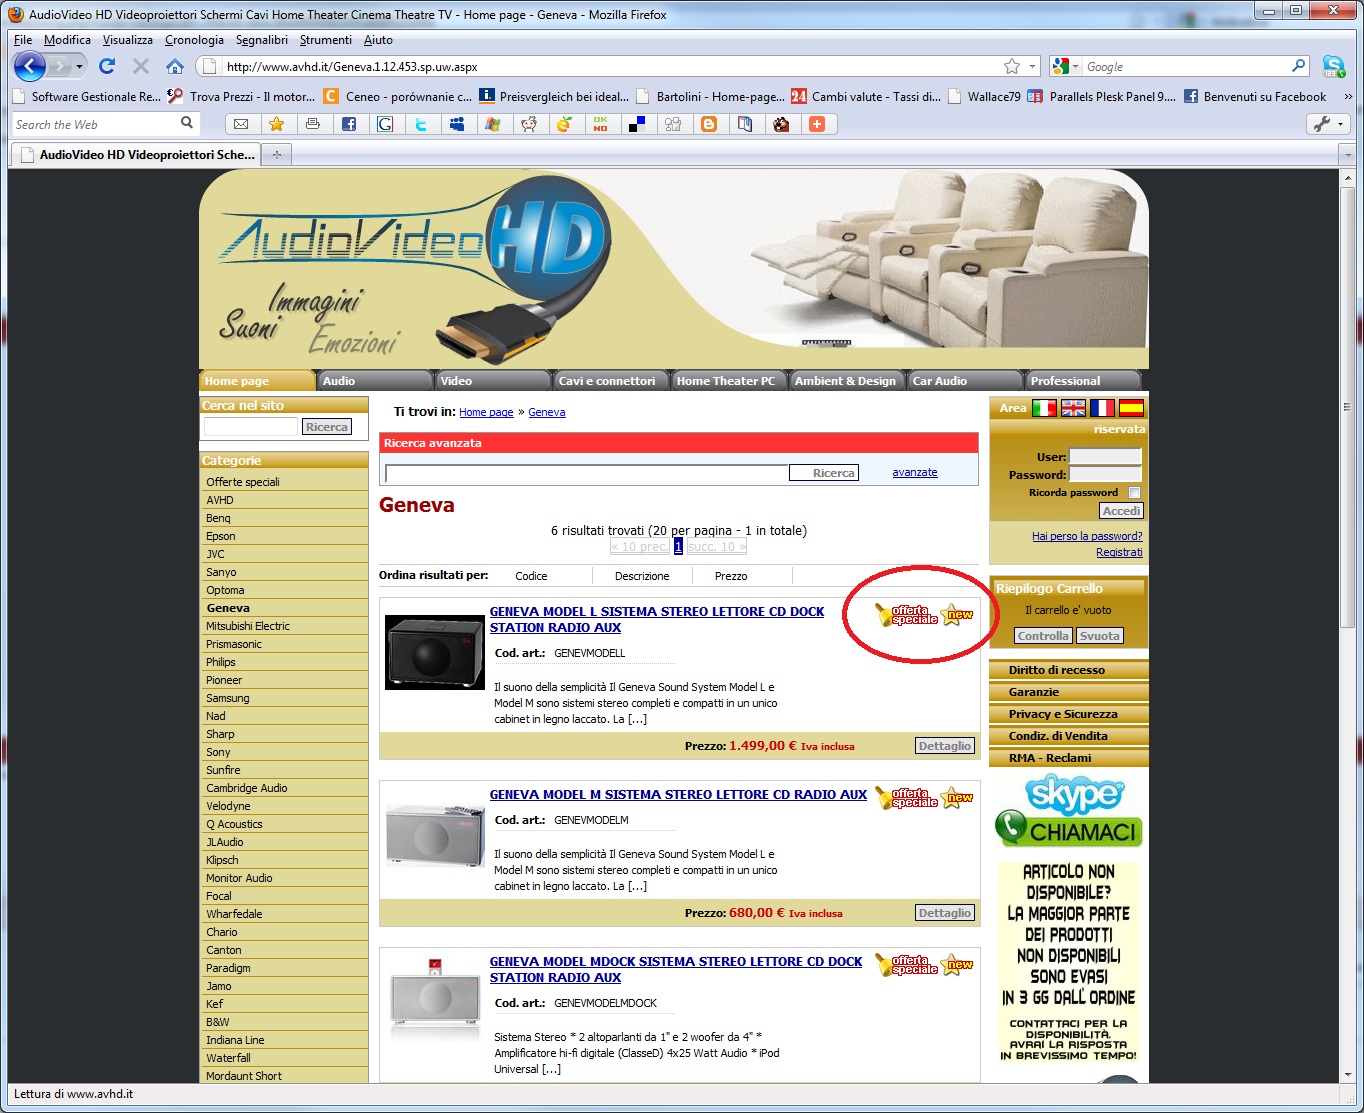Image resolution: width=1364 pixels, height=1113 pixels.
Task: Click the printer toolbar icon
Action: point(313,124)
